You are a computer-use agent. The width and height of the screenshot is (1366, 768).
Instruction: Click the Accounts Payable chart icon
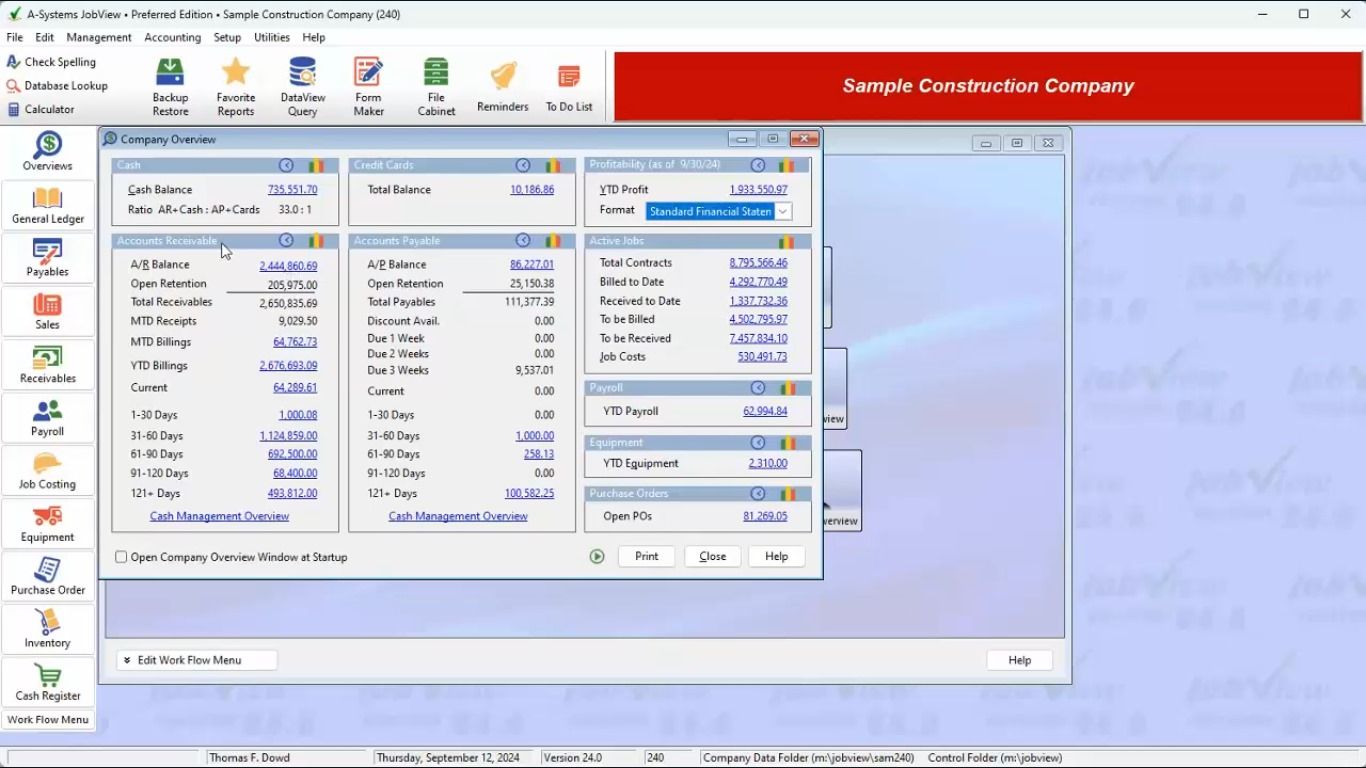(x=552, y=241)
